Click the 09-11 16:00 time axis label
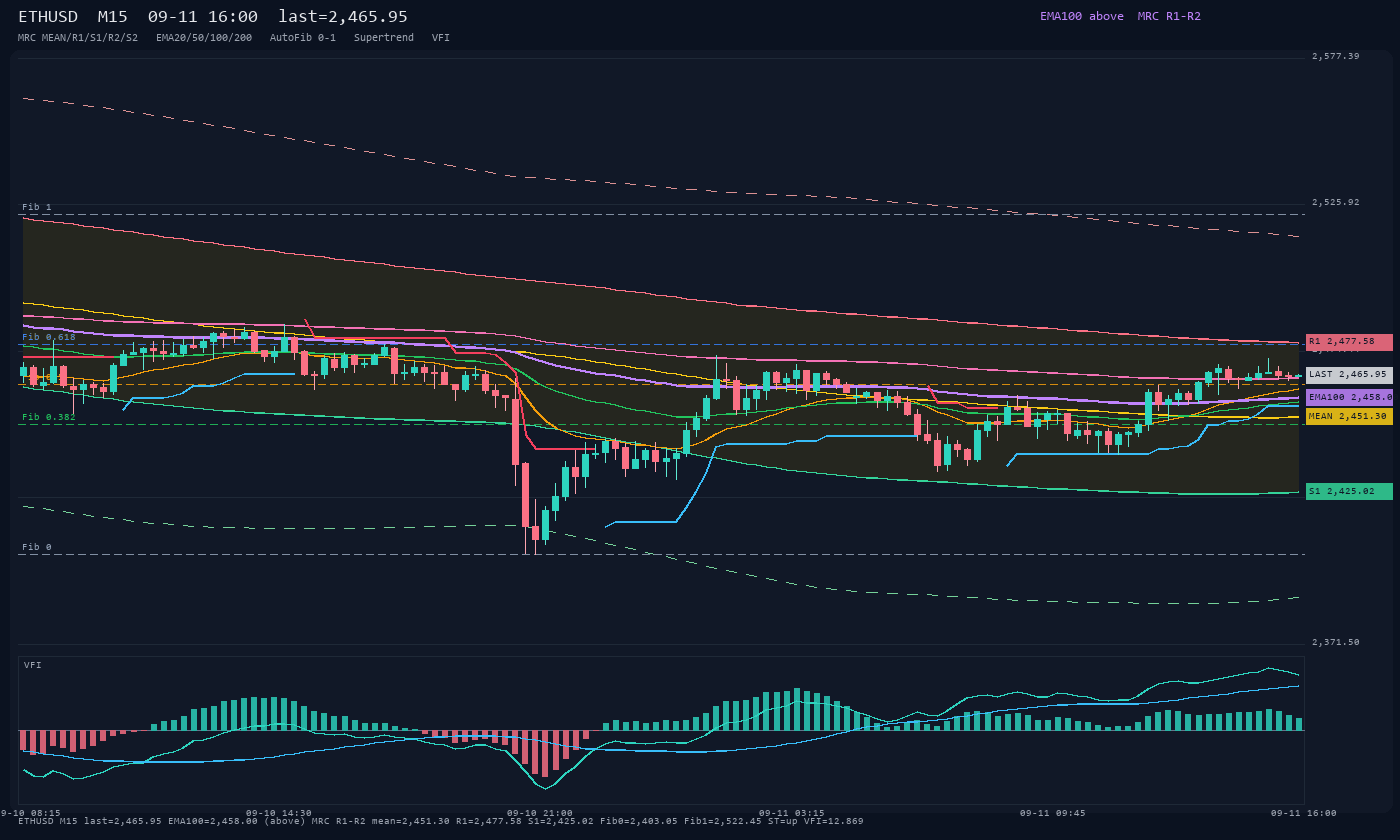The height and width of the screenshot is (840, 1400). coord(1304,813)
